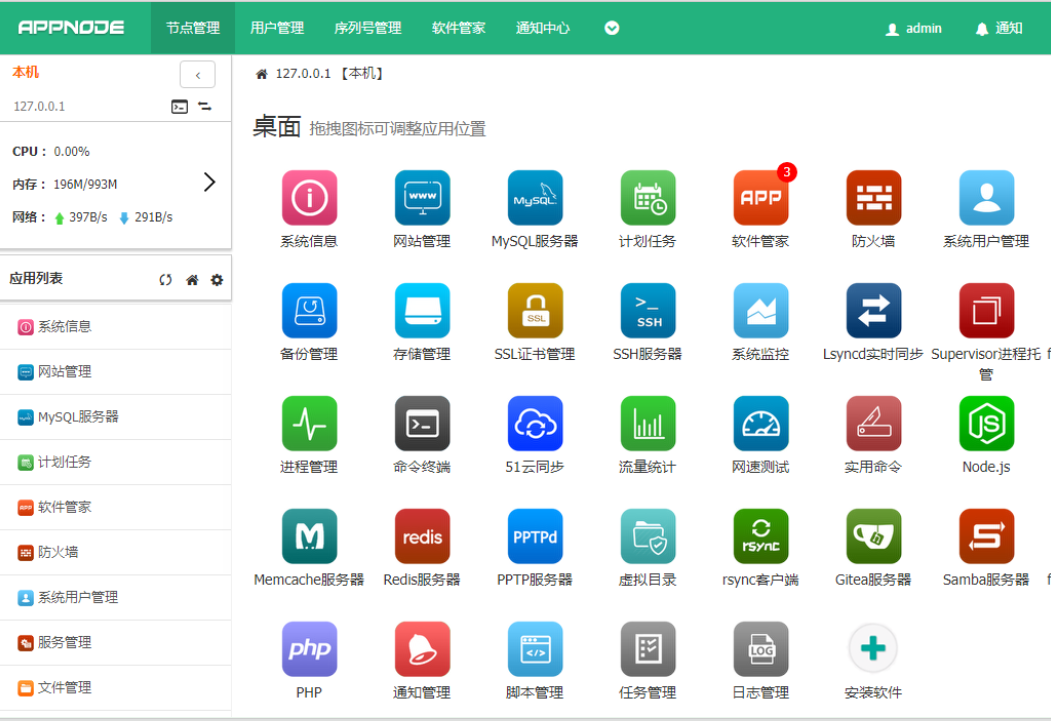Open the rsync客户端 icon
Viewport: 1051px width, 721px height.
tap(761, 536)
